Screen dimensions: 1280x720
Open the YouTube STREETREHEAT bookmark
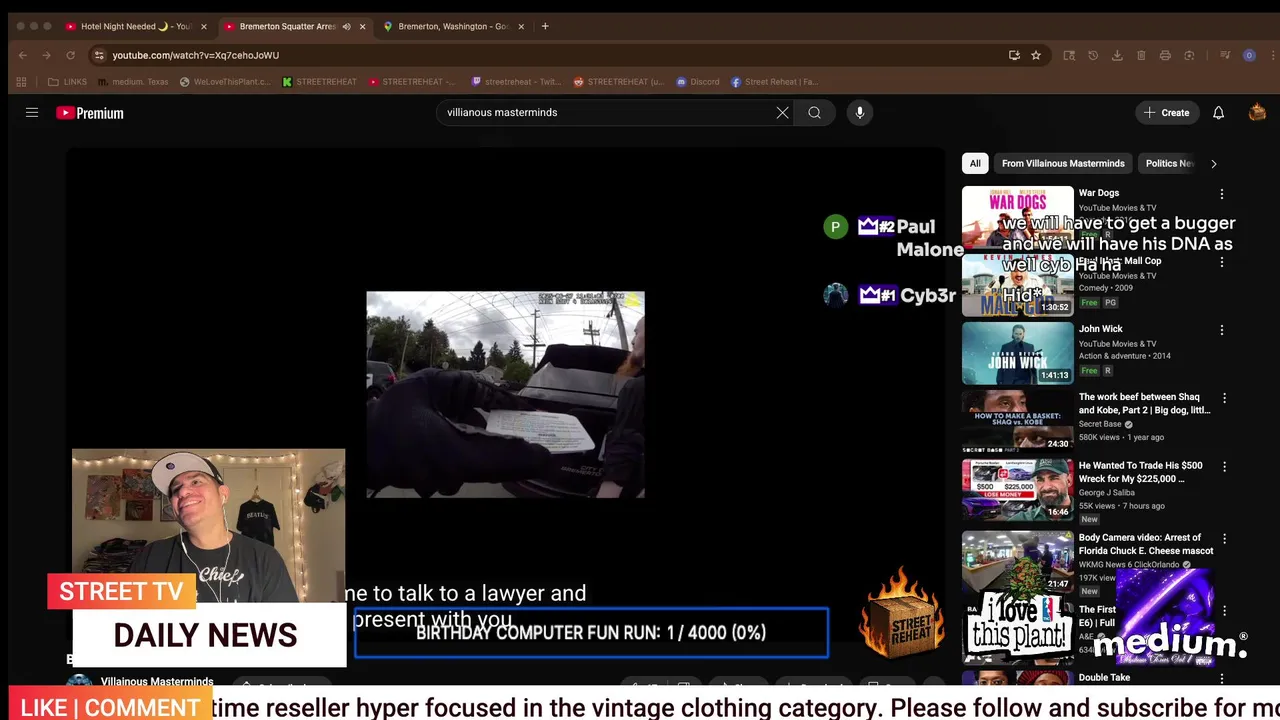[412, 82]
